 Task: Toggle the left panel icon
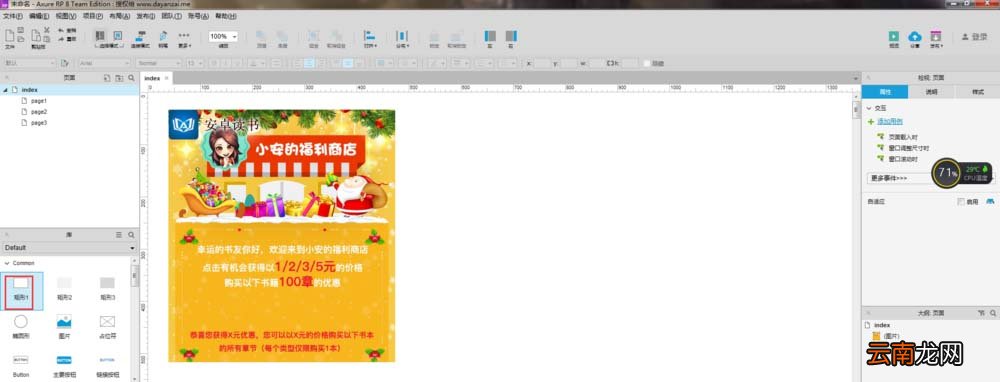(x=490, y=36)
